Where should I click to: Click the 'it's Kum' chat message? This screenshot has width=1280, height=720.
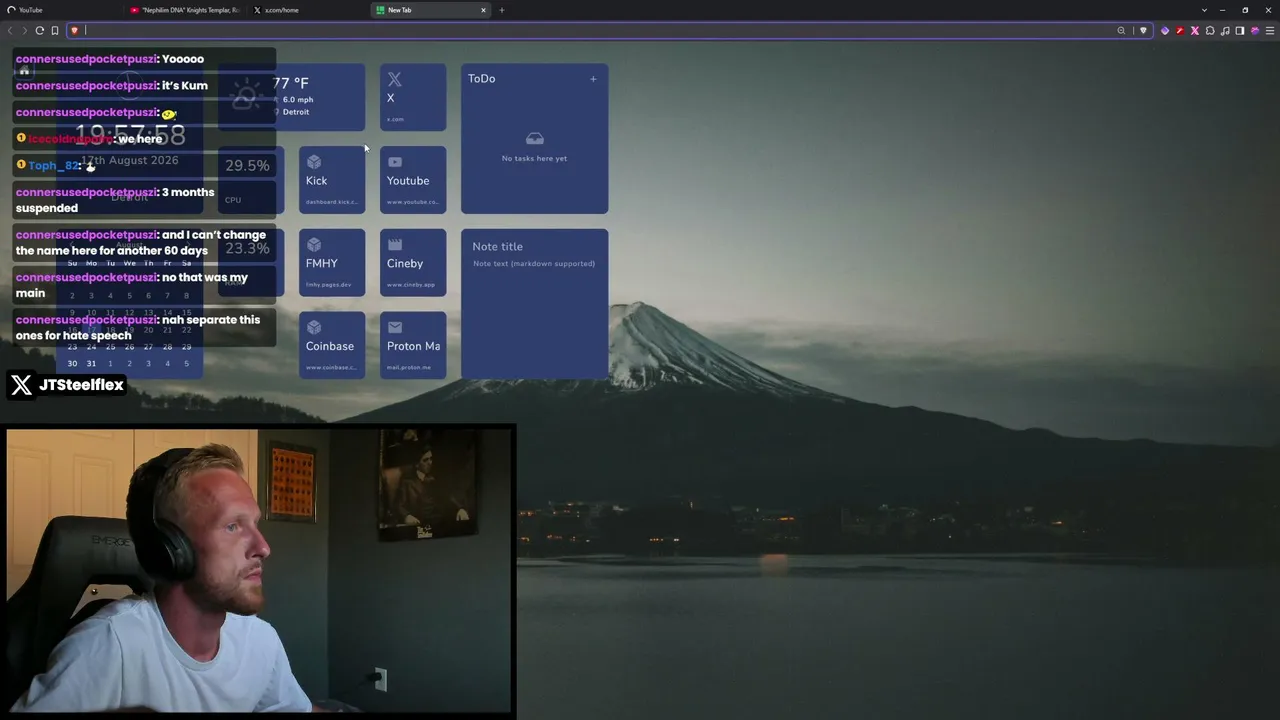point(145,86)
